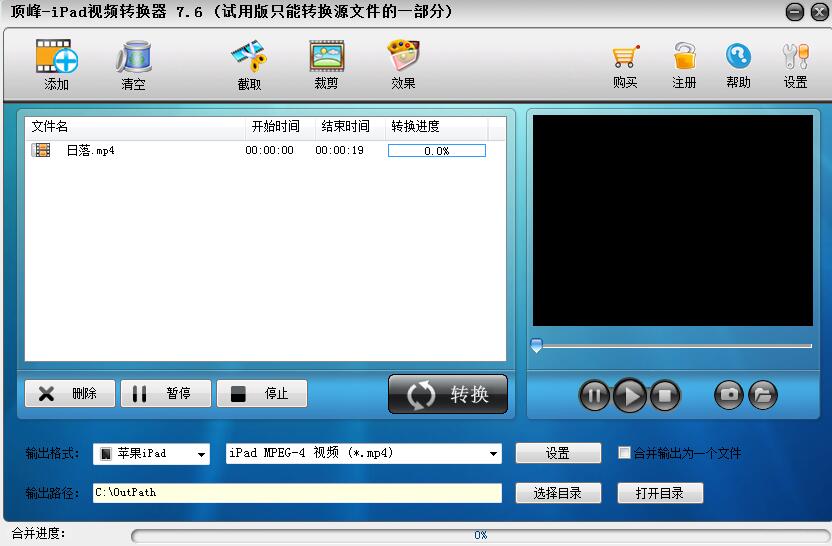
Task: Click the 00:00:19 end time cell
Action: point(340,151)
